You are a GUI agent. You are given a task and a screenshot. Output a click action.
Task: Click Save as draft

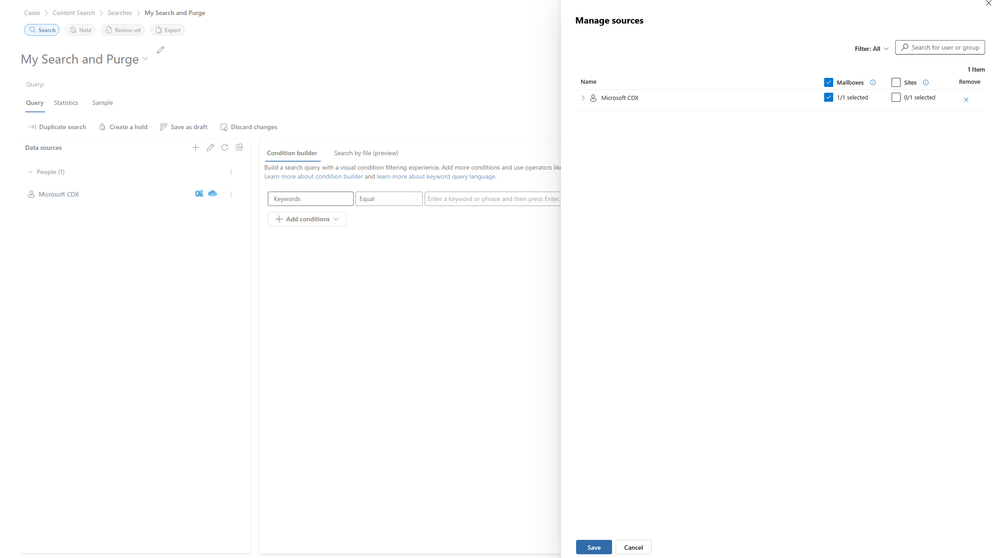(183, 127)
